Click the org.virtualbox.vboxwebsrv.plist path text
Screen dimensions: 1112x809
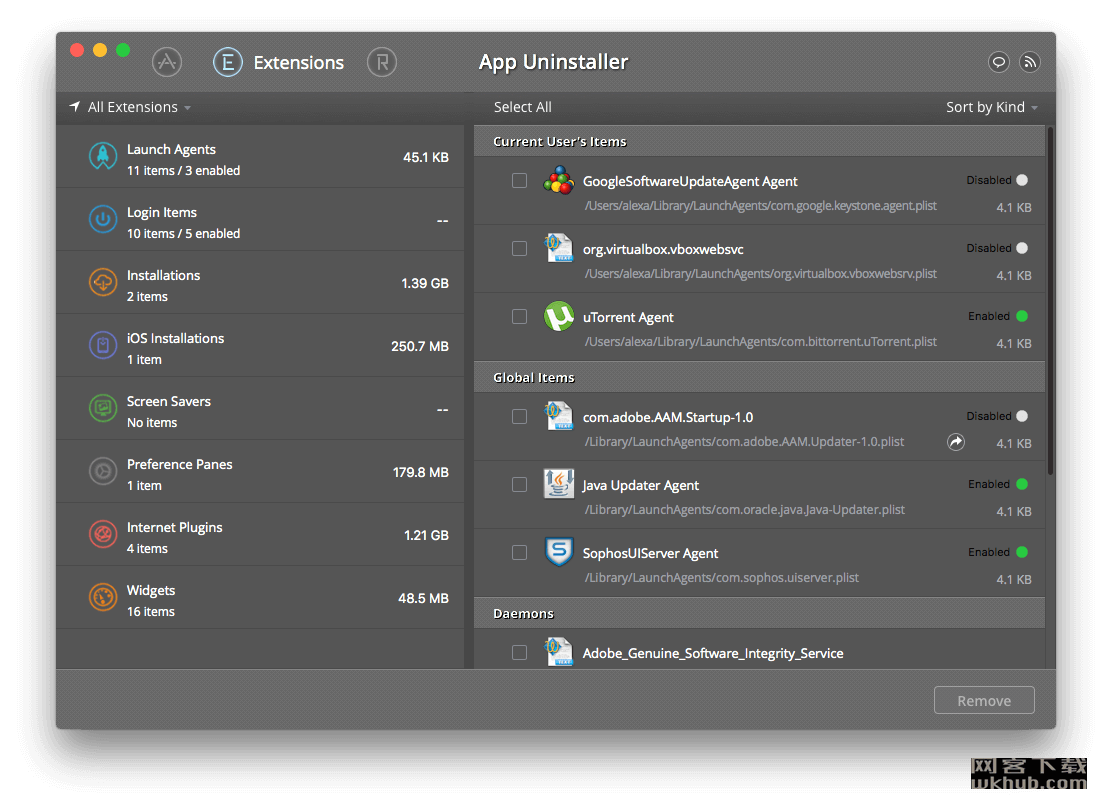point(760,274)
